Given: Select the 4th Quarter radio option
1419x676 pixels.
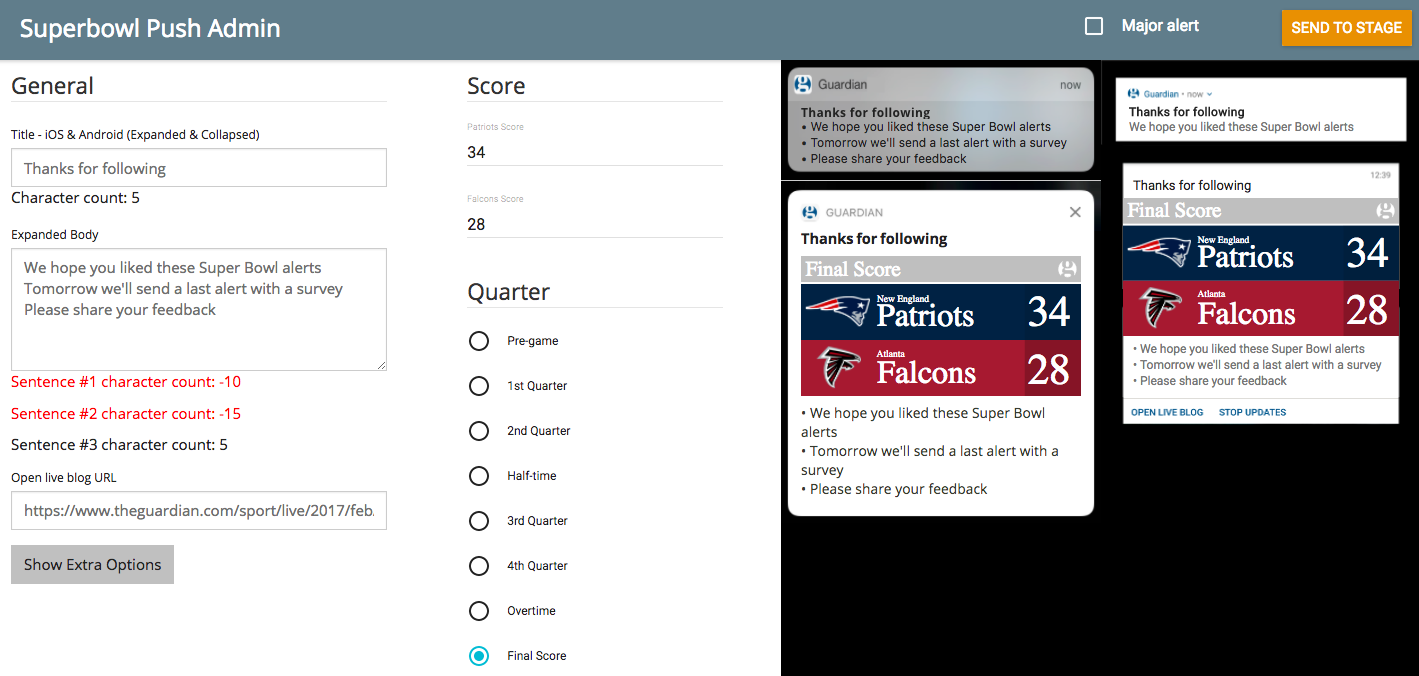Looking at the screenshot, I should click(x=479, y=566).
